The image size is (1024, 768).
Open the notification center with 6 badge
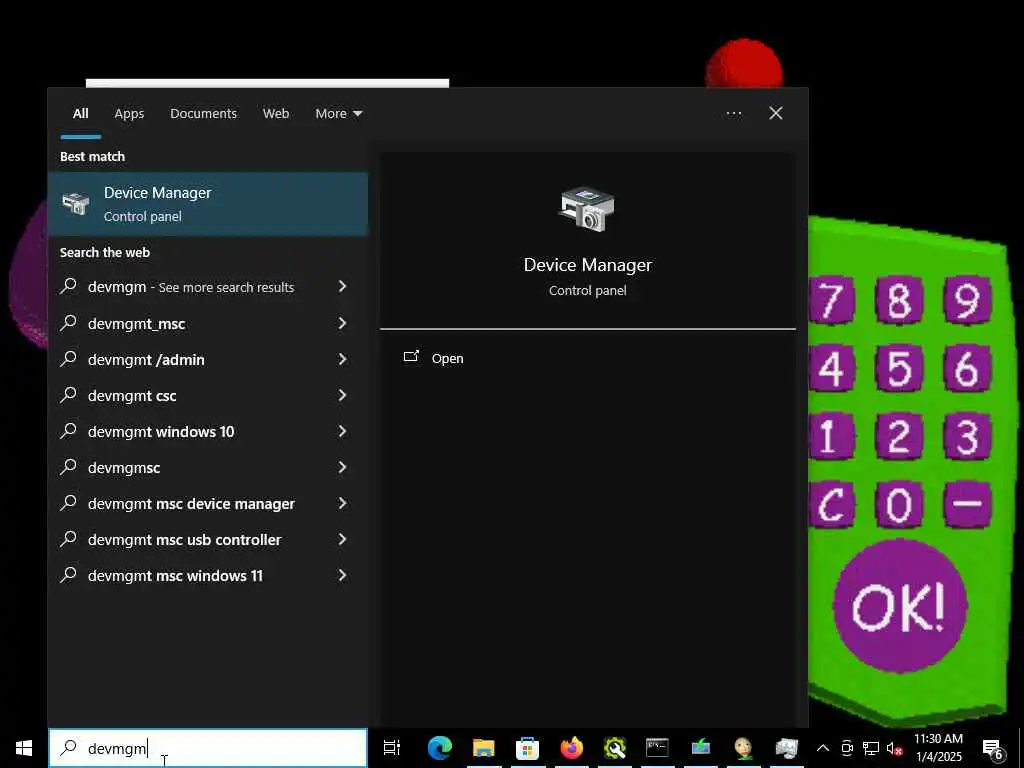[x=992, y=748]
